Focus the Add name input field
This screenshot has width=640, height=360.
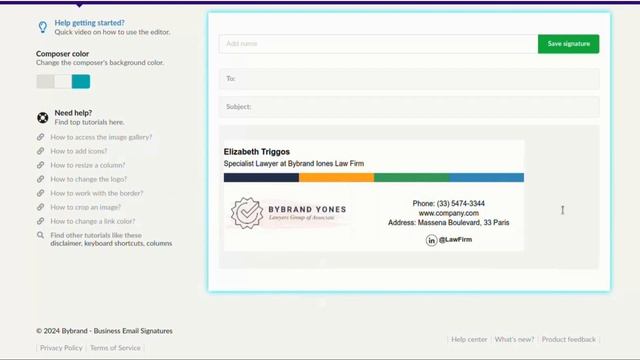(378, 44)
